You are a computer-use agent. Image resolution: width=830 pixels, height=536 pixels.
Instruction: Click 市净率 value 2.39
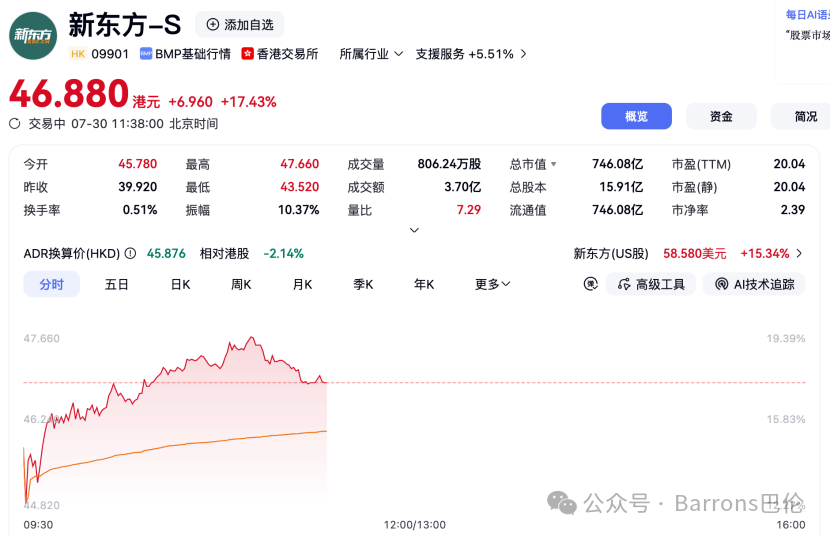point(793,210)
